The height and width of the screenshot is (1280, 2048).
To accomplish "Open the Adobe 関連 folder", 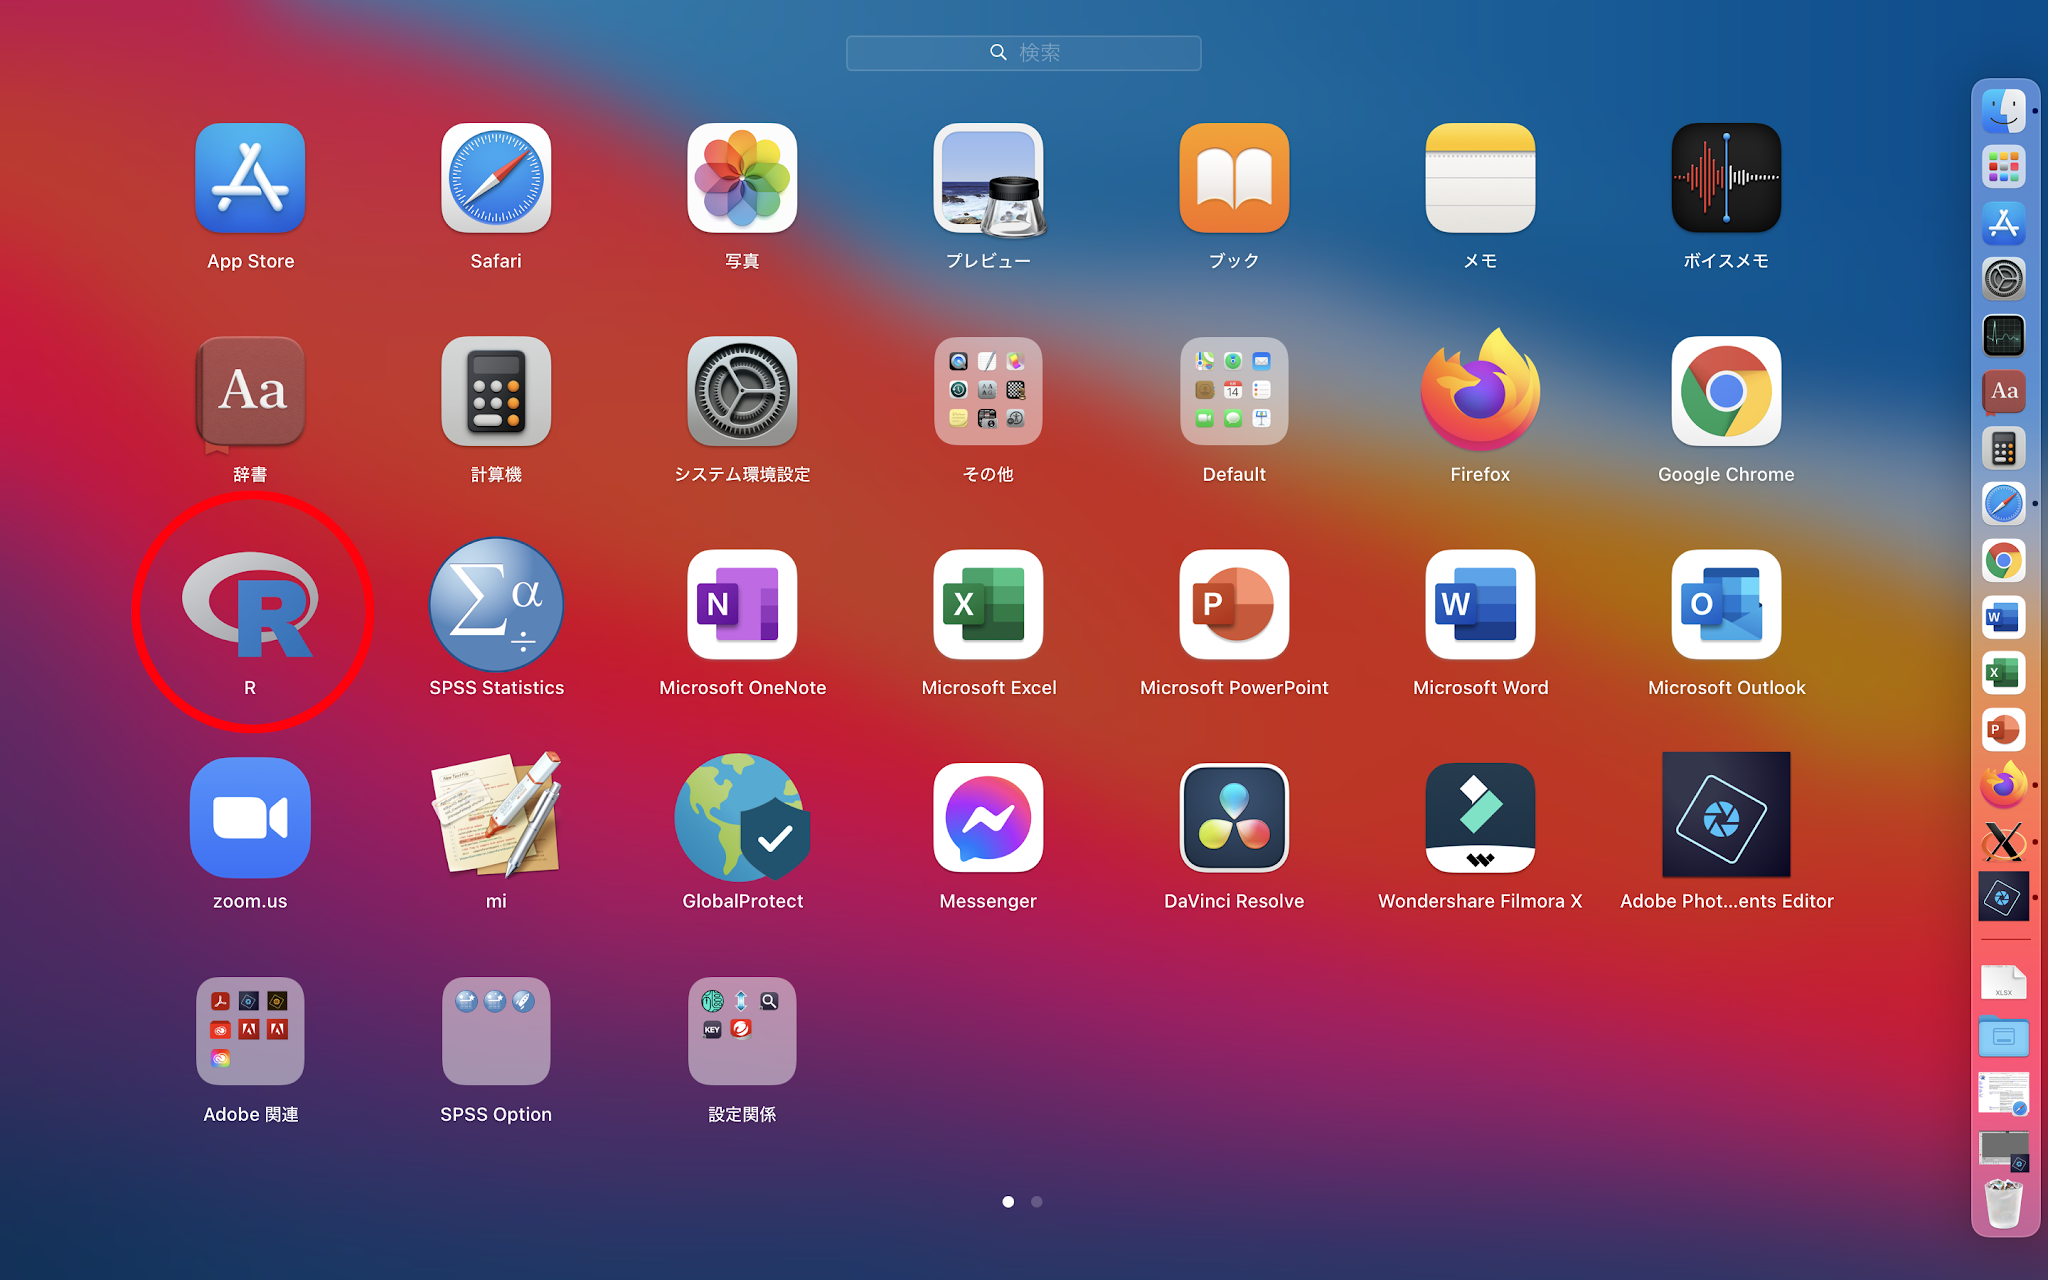I will click(x=250, y=1031).
